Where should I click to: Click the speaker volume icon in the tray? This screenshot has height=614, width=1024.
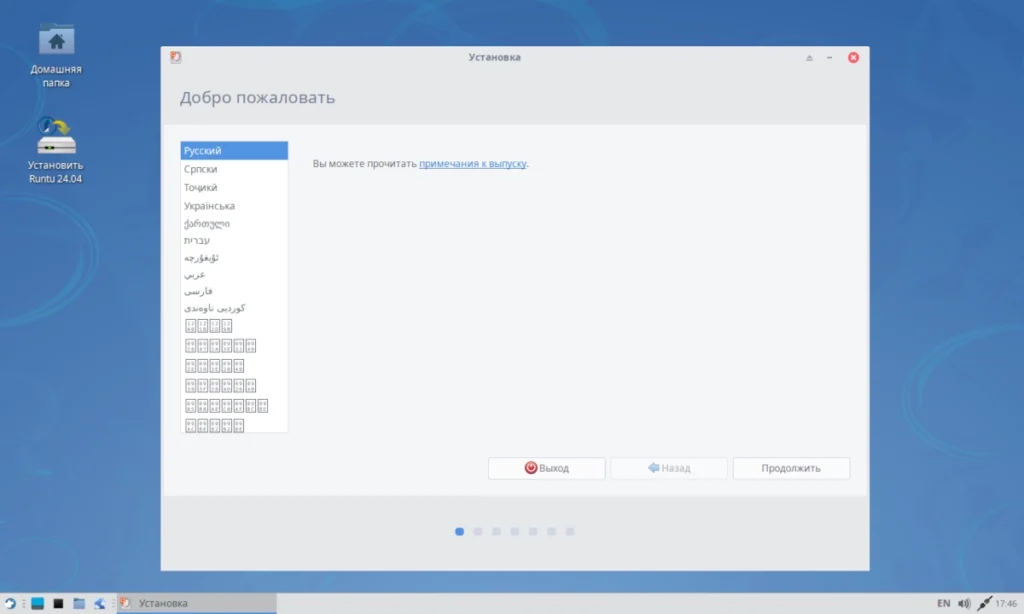(964, 604)
